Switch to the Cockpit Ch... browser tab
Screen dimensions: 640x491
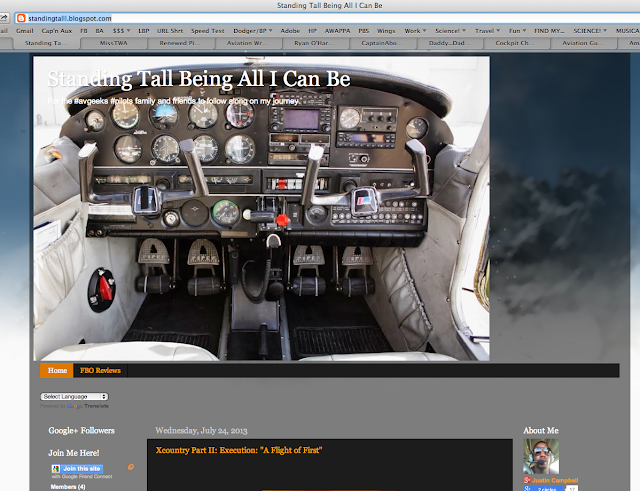click(x=516, y=43)
